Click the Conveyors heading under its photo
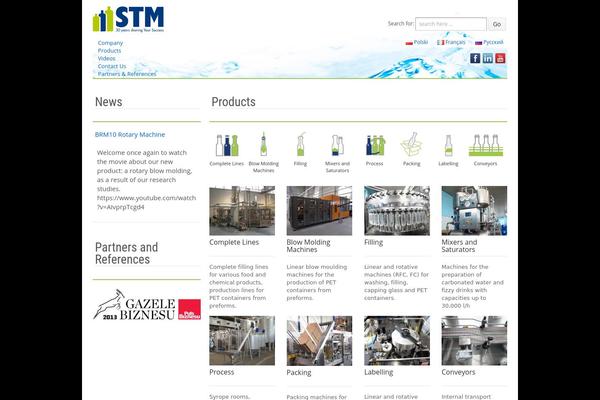This screenshot has width=600, height=400. coord(458,372)
